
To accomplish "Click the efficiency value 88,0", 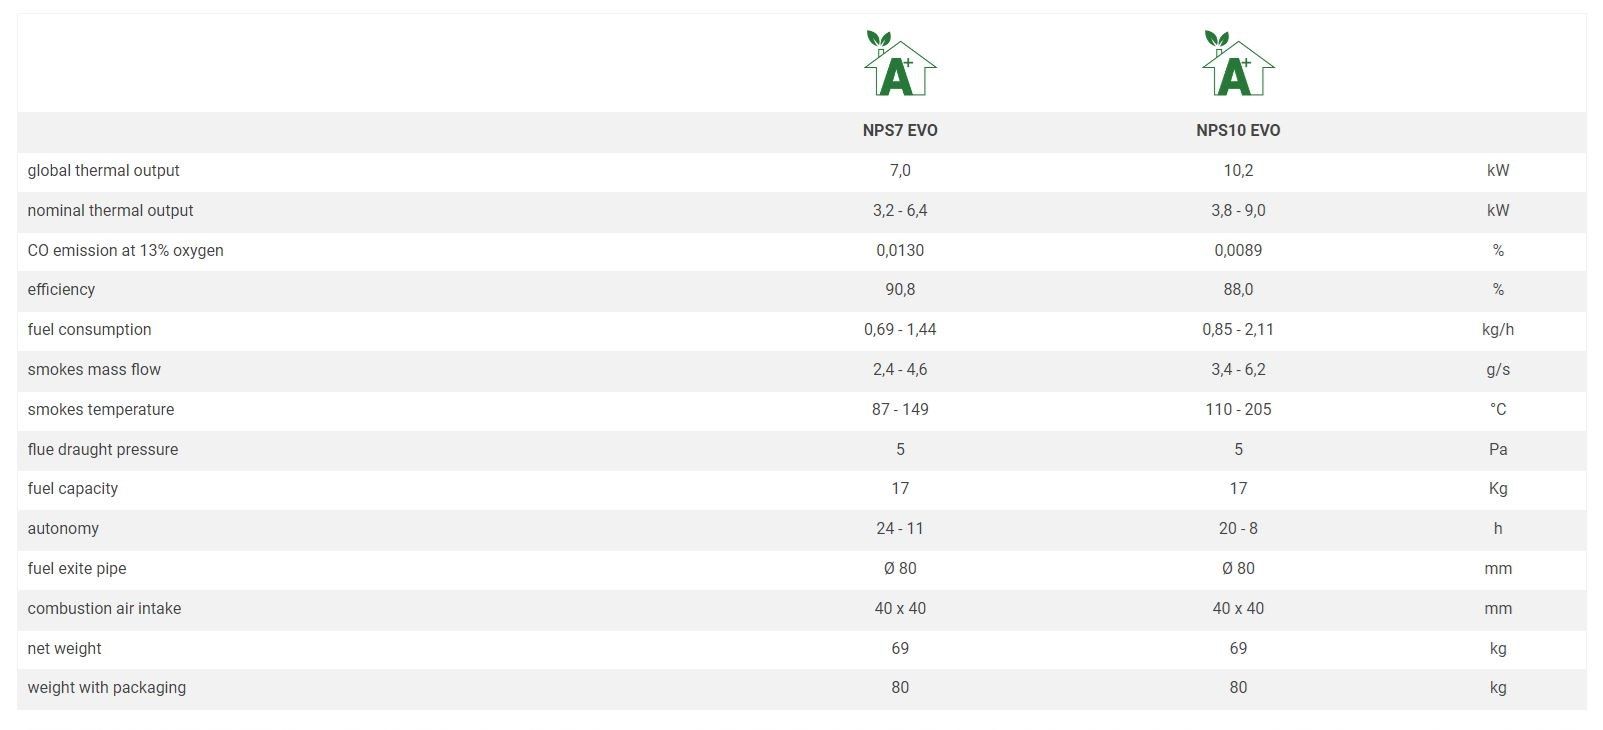I will [x=1238, y=289].
